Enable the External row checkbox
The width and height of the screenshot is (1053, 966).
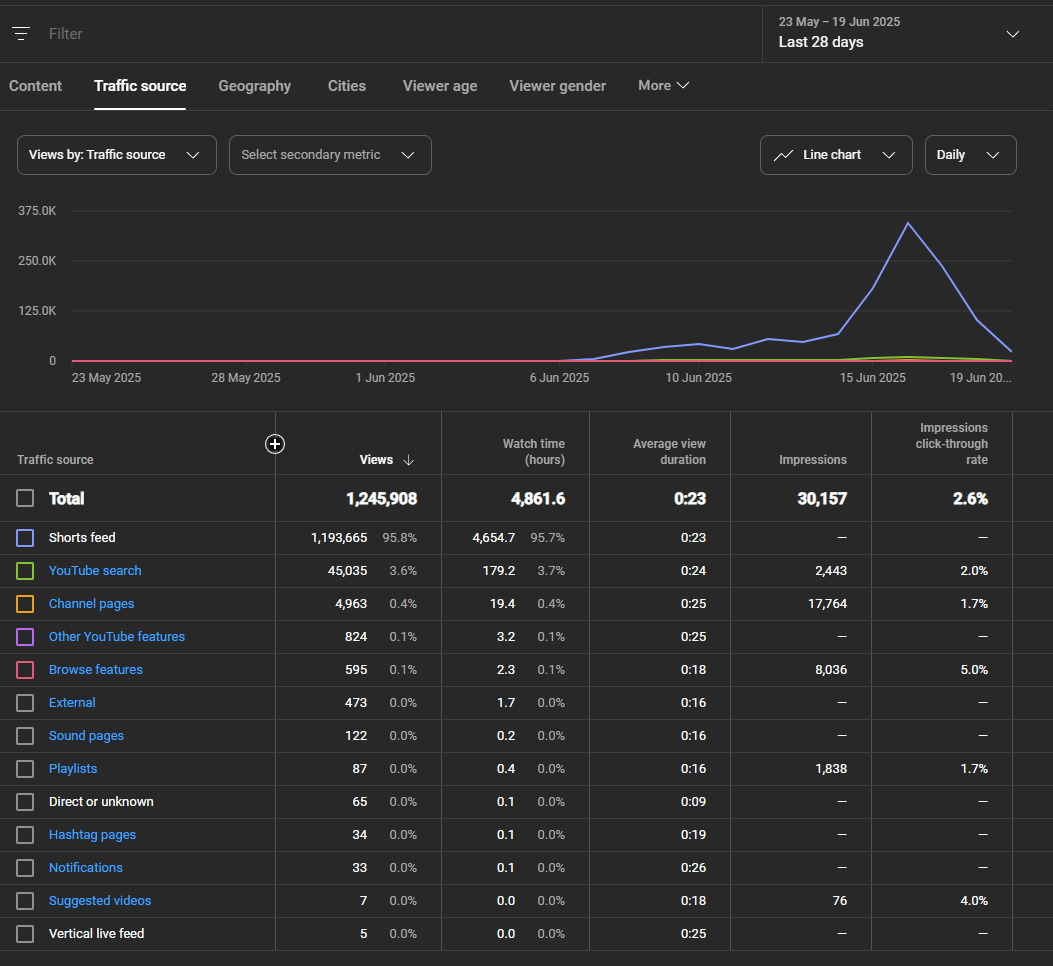click(x=25, y=703)
